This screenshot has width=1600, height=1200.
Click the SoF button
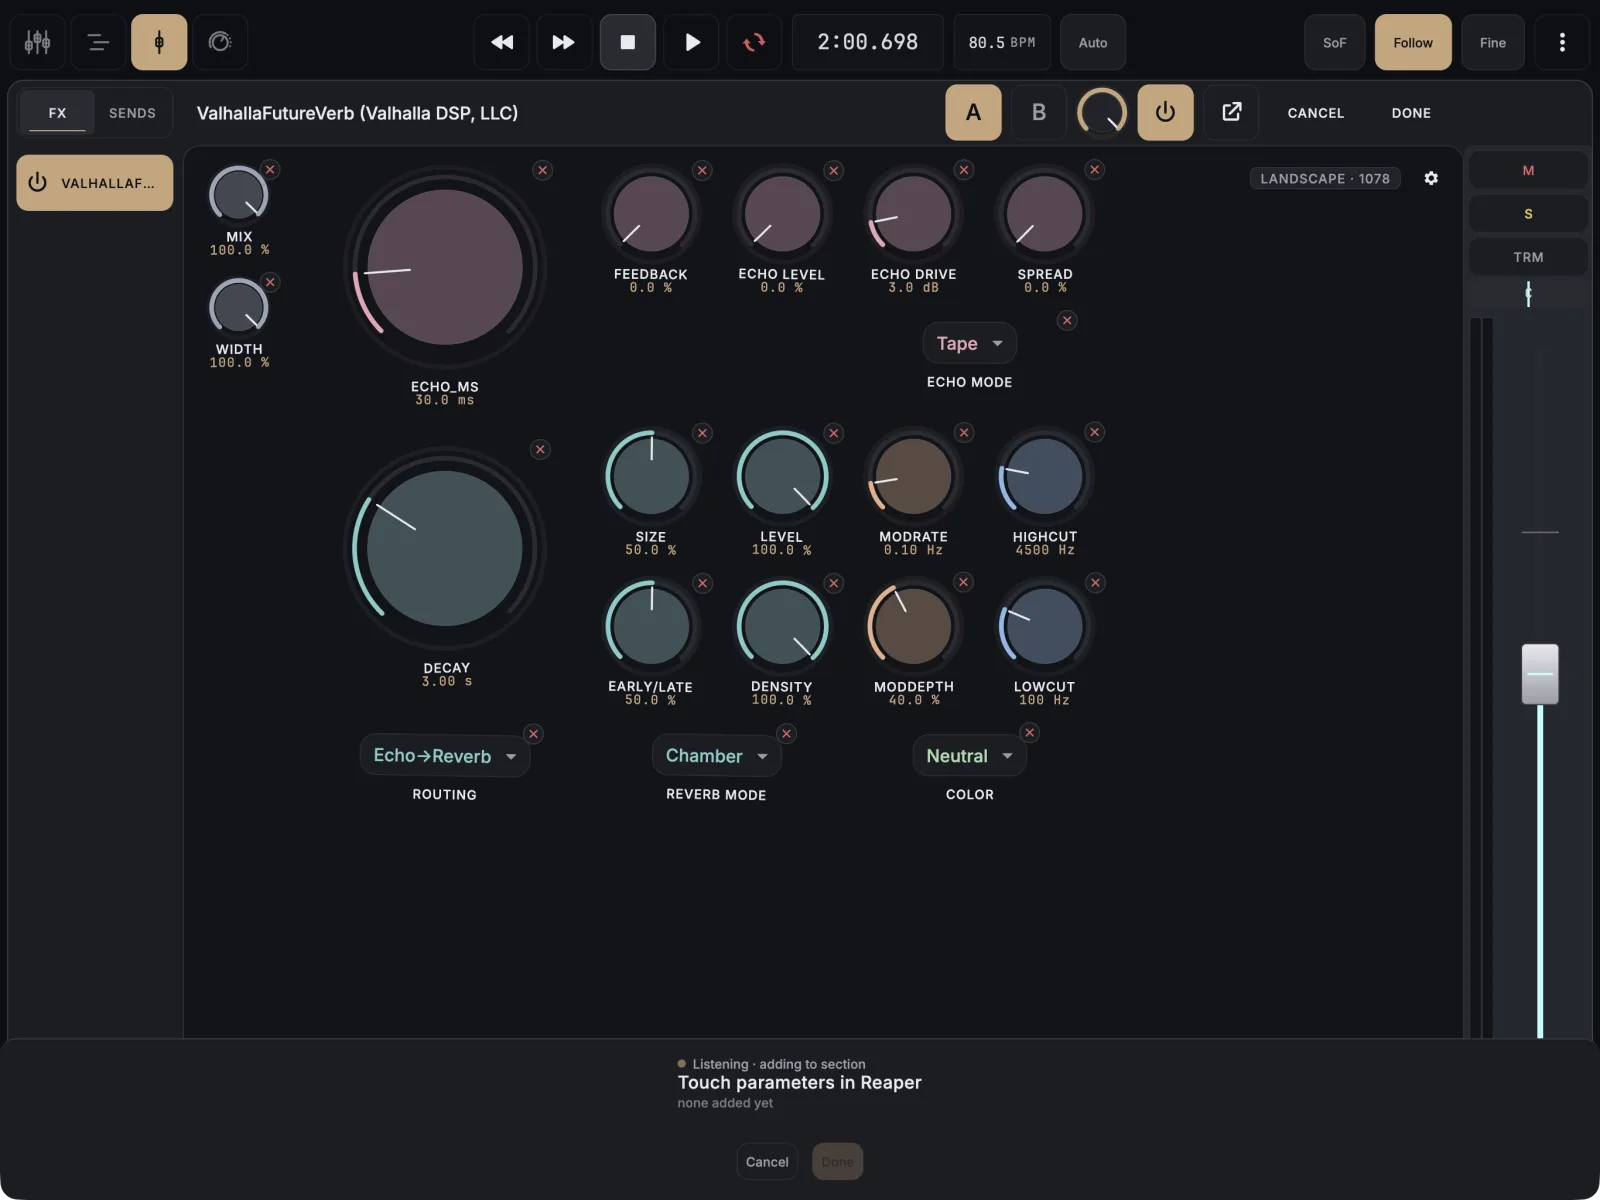coord(1334,42)
